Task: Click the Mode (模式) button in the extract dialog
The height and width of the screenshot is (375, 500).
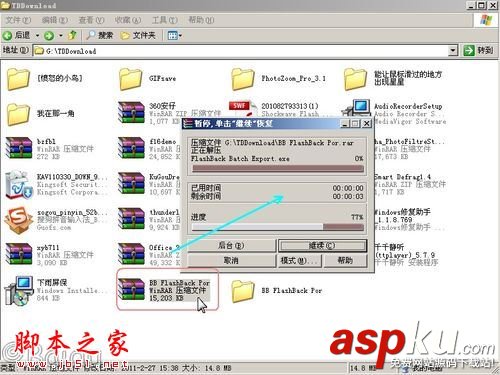Action: [300, 260]
